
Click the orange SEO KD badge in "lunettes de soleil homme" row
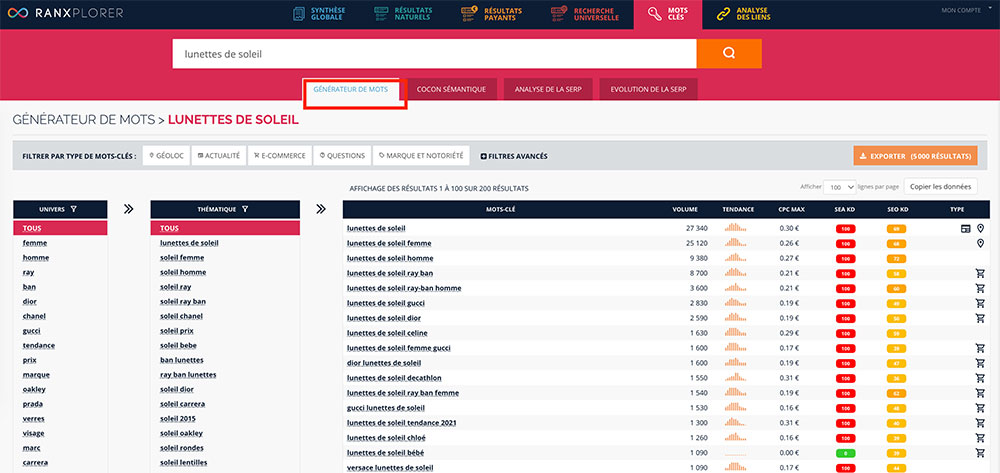tap(897, 258)
